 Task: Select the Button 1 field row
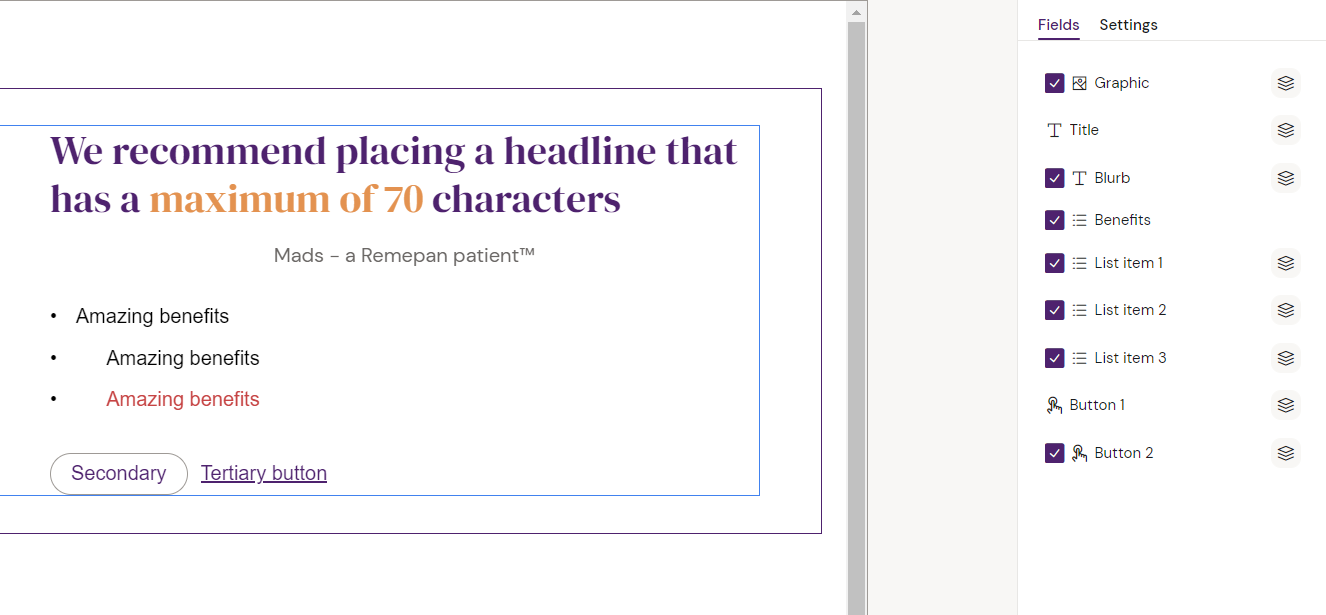pos(1096,405)
